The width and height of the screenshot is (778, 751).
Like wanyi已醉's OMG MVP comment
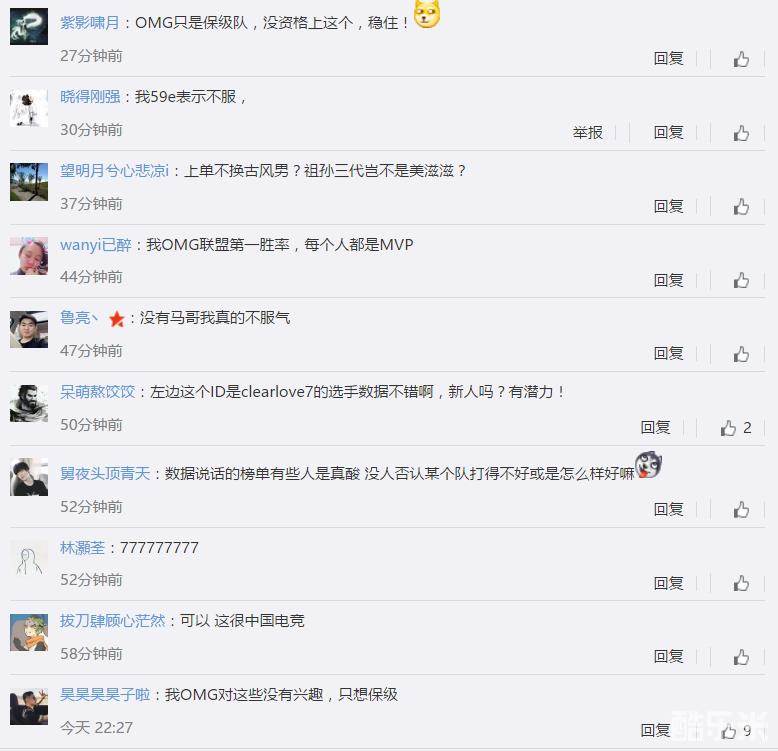point(741,280)
